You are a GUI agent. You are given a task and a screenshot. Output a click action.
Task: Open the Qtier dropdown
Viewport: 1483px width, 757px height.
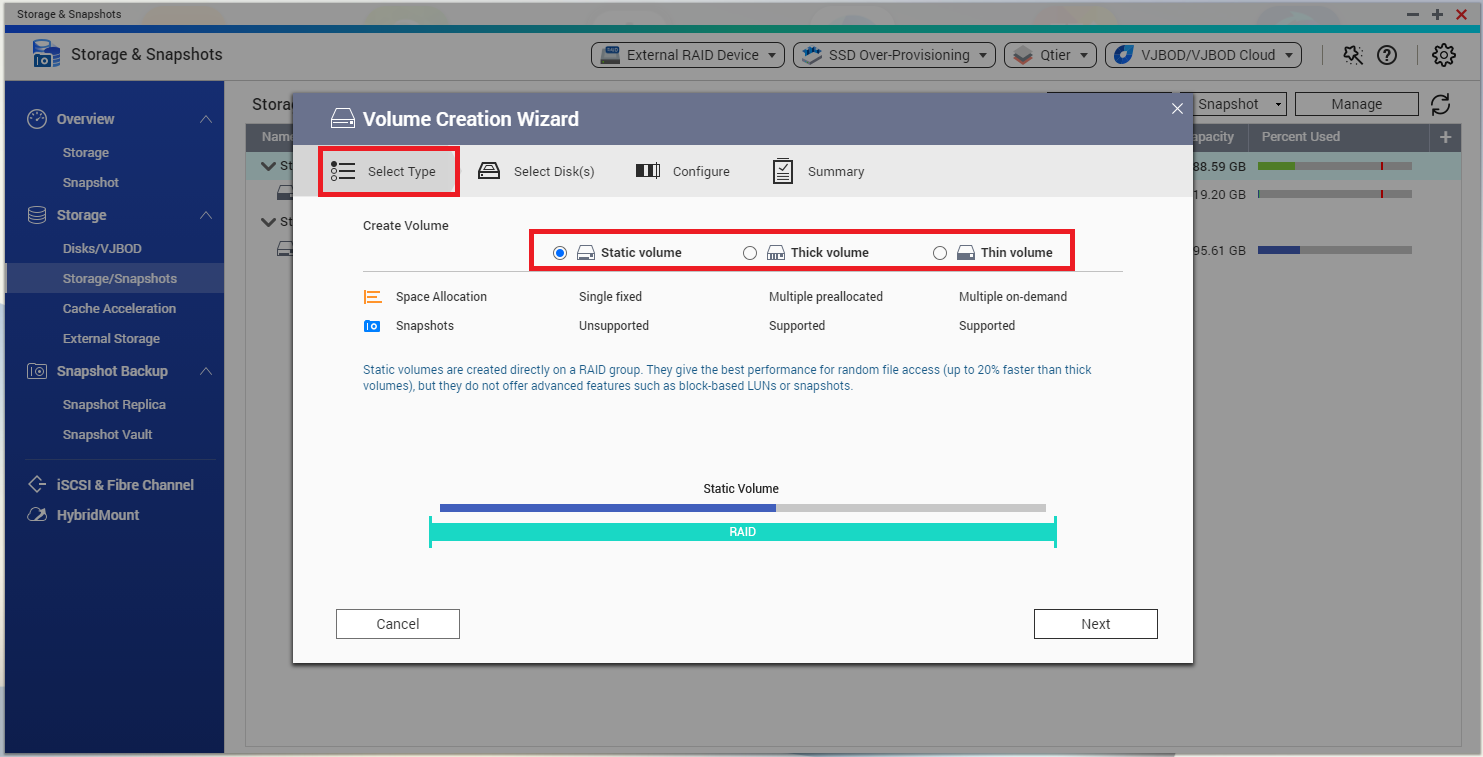point(1050,55)
